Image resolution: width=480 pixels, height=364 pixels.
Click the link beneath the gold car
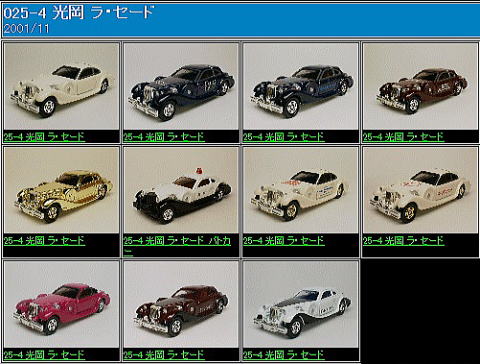pos(44,240)
